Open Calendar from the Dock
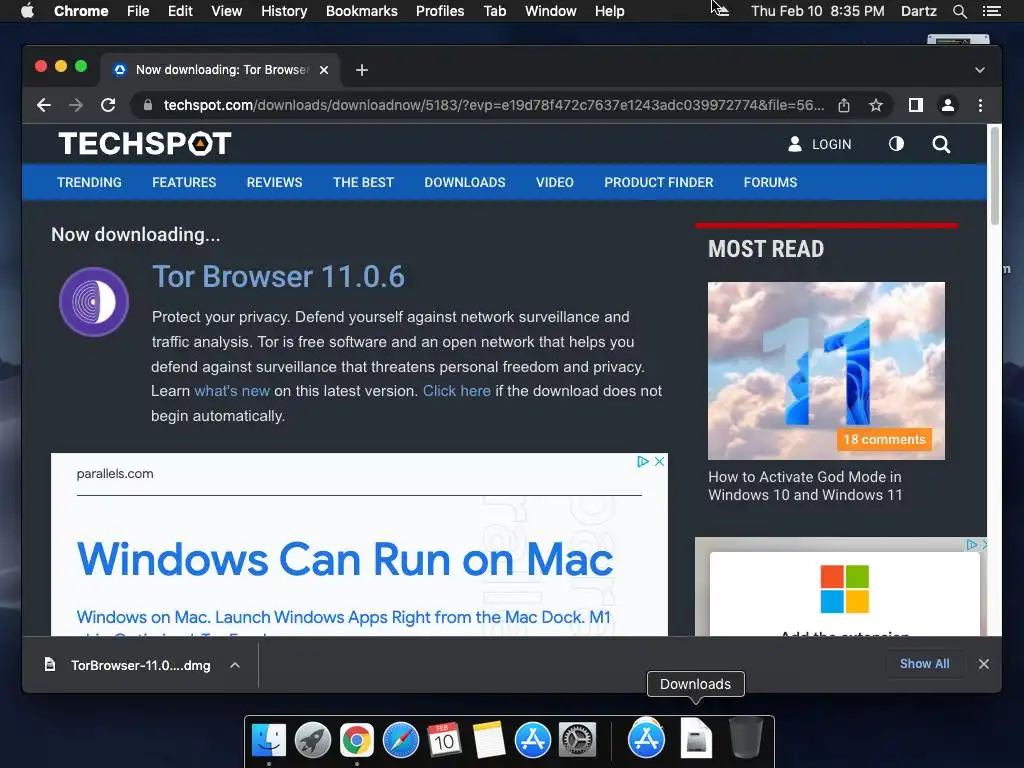Screen dimensions: 1024x768 (444, 740)
